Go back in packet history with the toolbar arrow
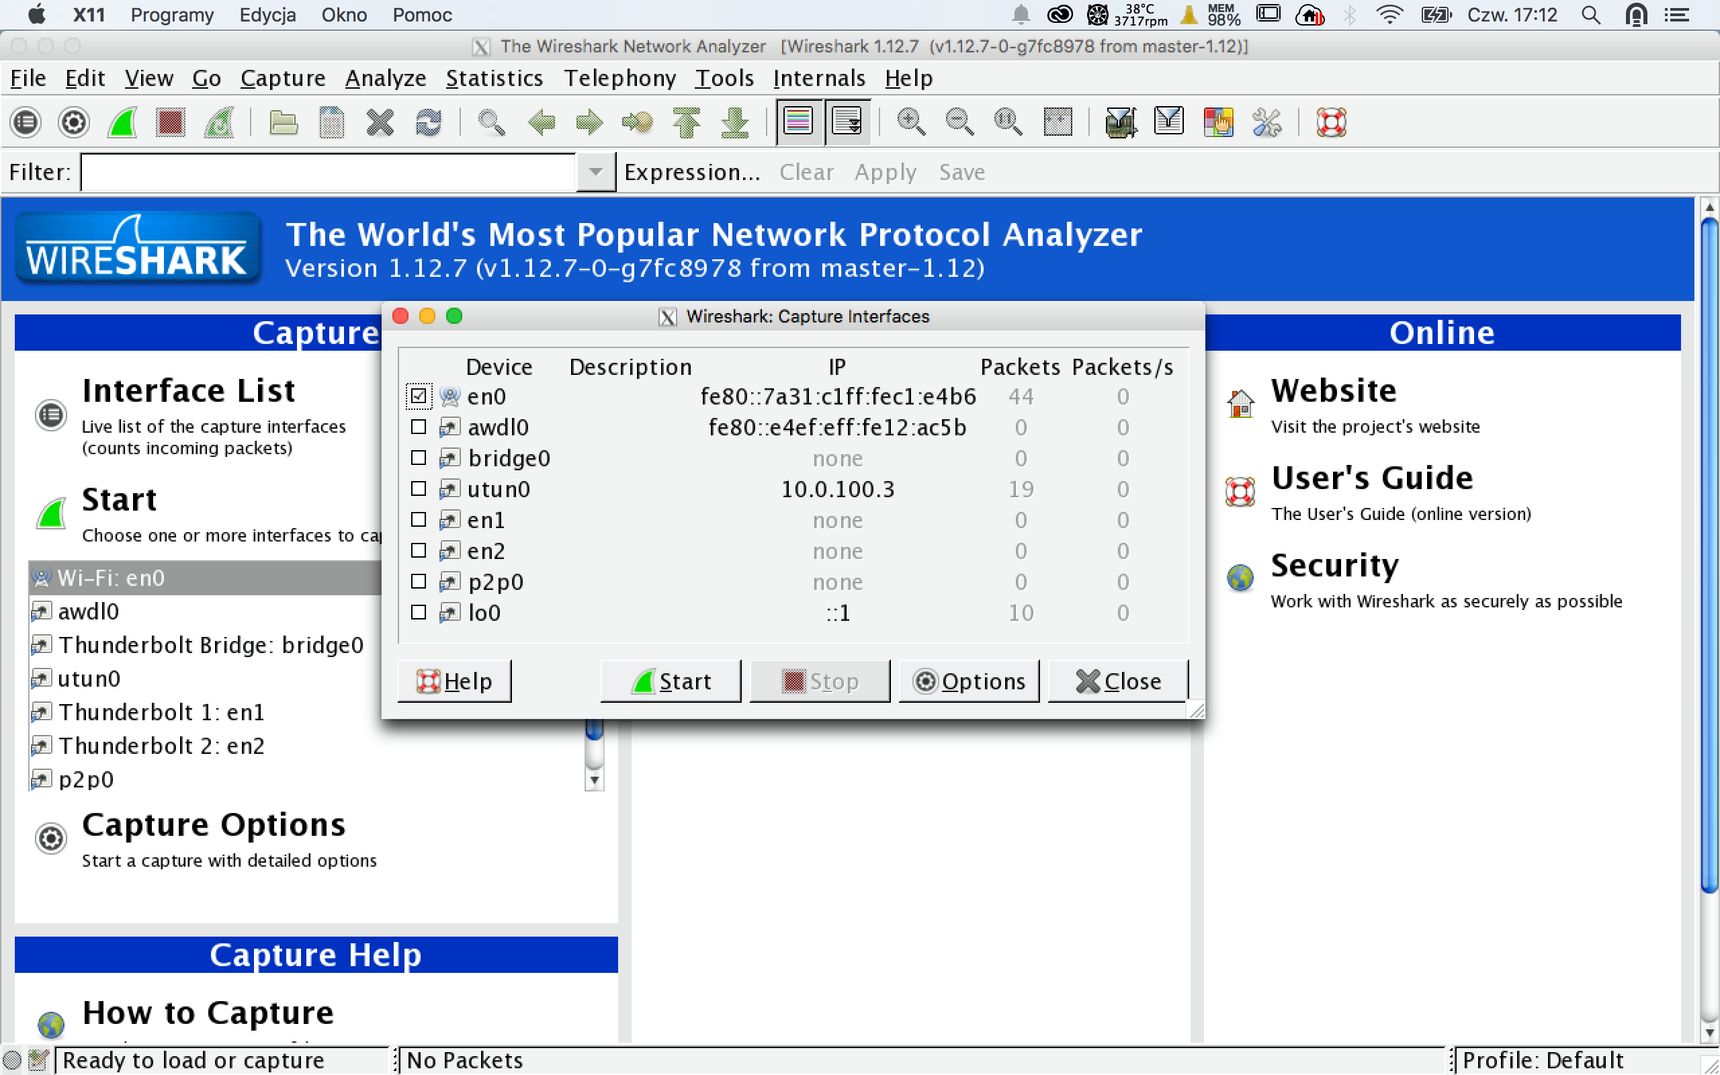This screenshot has width=1720, height=1075. pyautogui.click(x=541, y=122)
